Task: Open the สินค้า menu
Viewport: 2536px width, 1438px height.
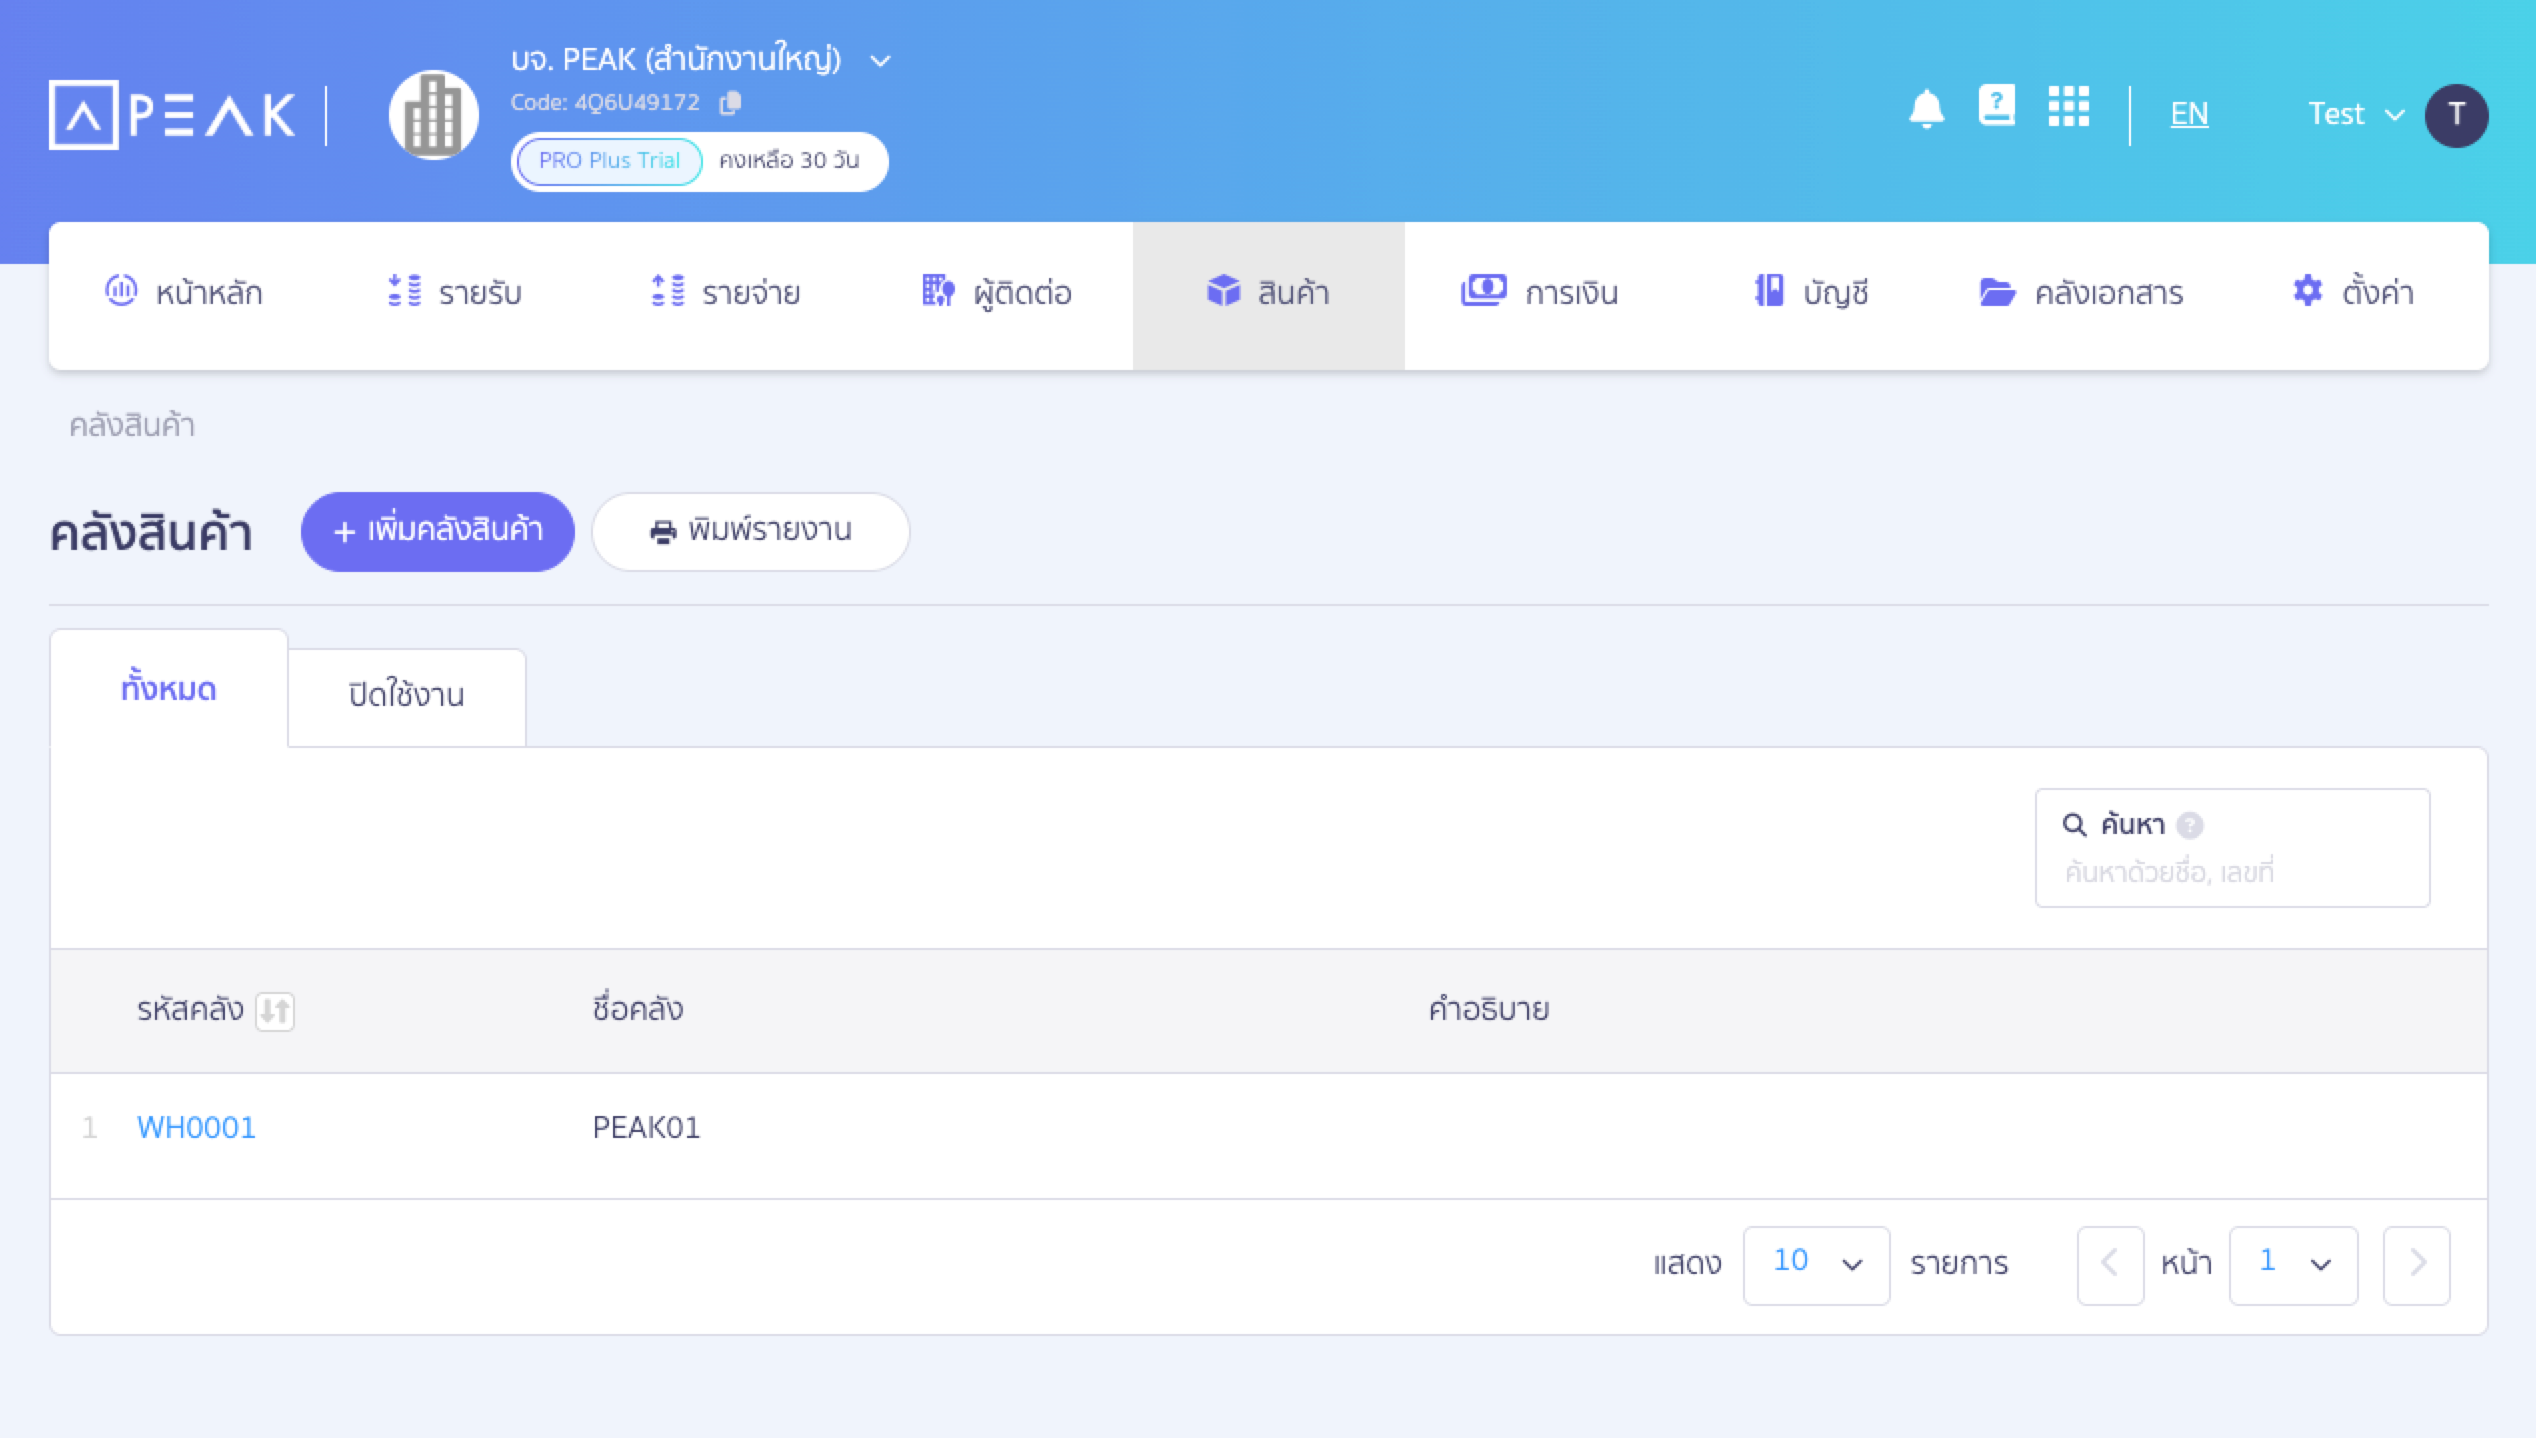Action: (x=1268, y=295)
